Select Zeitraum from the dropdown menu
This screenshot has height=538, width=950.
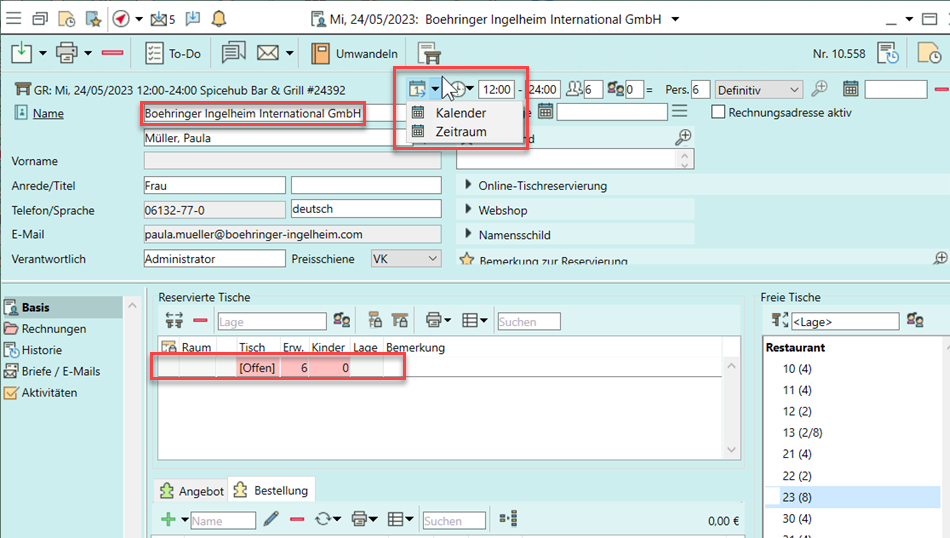(x=460, y=131)
